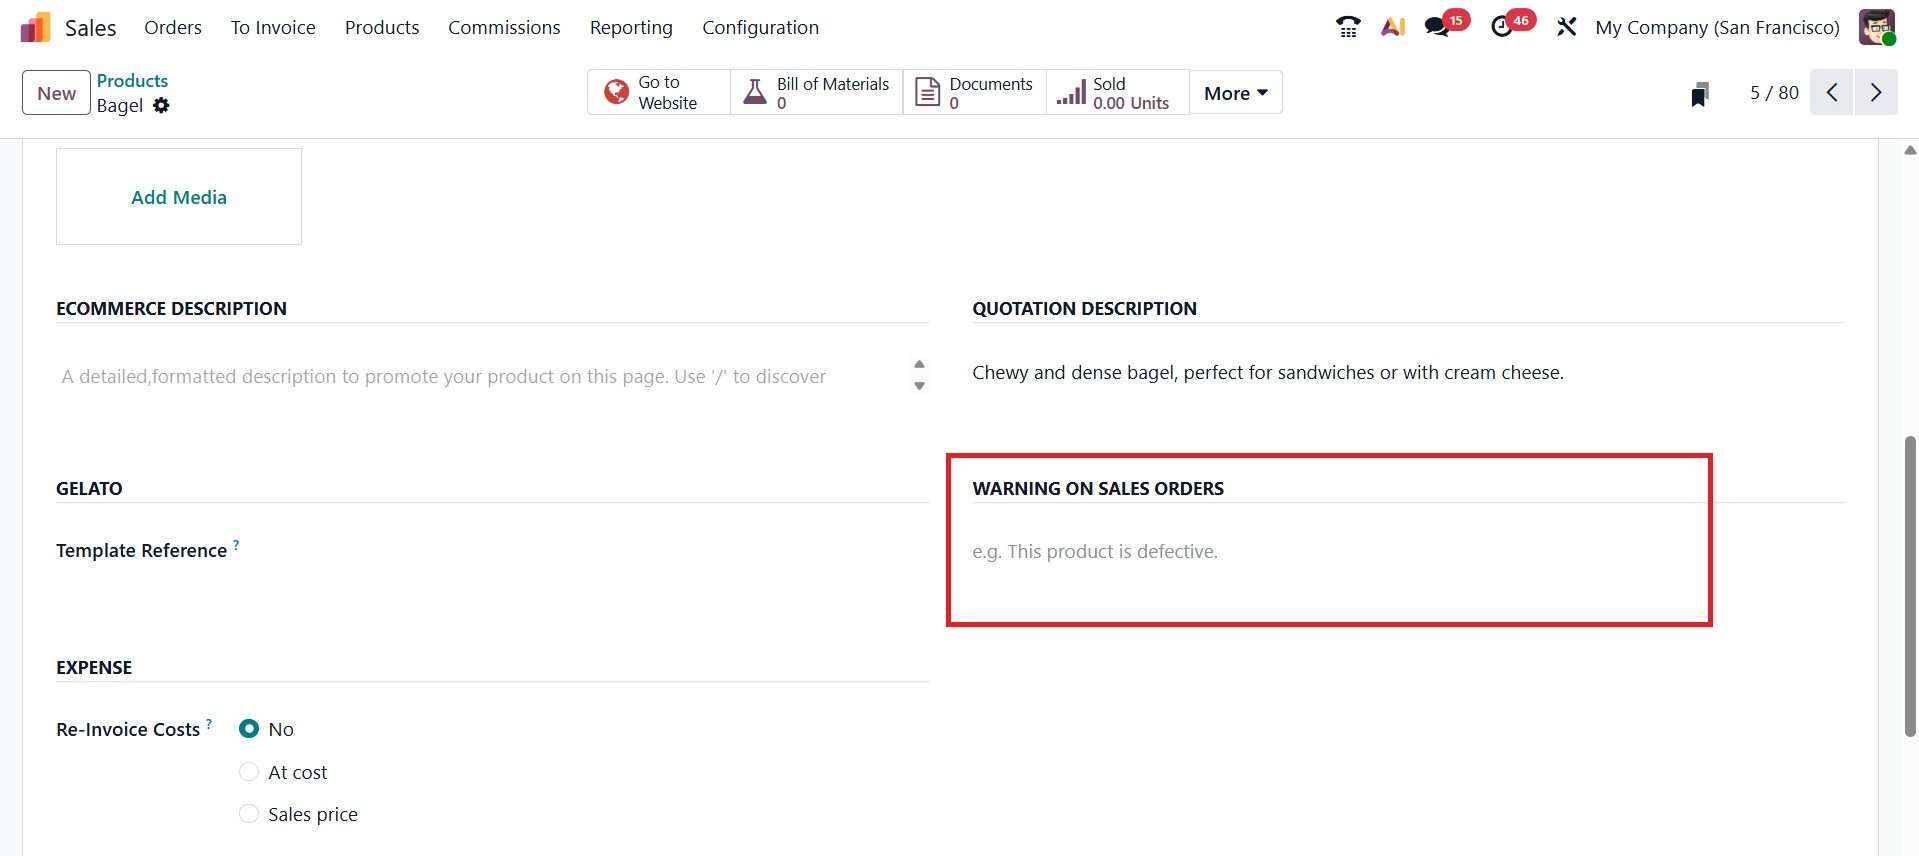
Task: Open the Reporting menu
Action: tap(631, 27)
